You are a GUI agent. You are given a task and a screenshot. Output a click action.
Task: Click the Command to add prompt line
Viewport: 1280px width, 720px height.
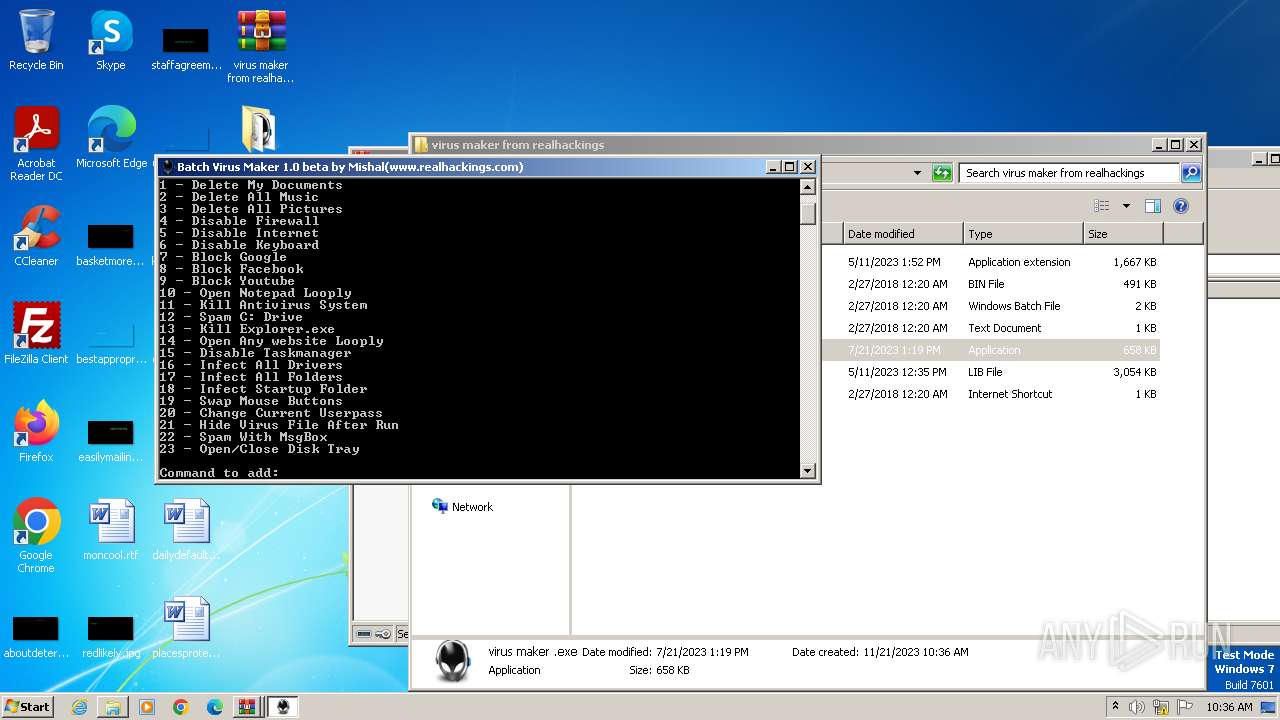point(219,473)
